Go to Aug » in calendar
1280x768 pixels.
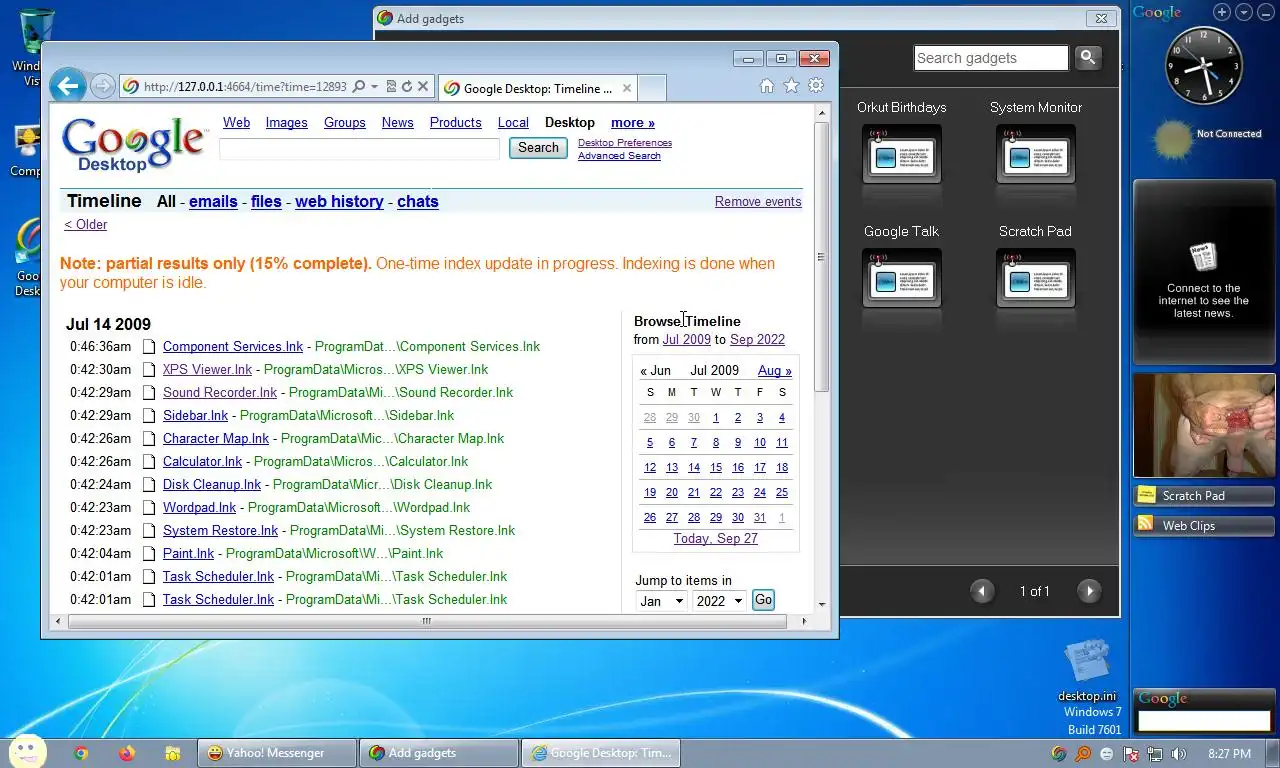(775, 370)
